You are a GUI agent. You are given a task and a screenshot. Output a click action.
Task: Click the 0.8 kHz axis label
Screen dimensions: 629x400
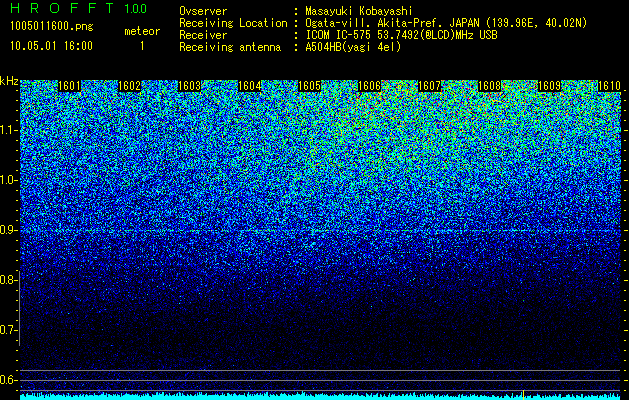click(8, 280)
